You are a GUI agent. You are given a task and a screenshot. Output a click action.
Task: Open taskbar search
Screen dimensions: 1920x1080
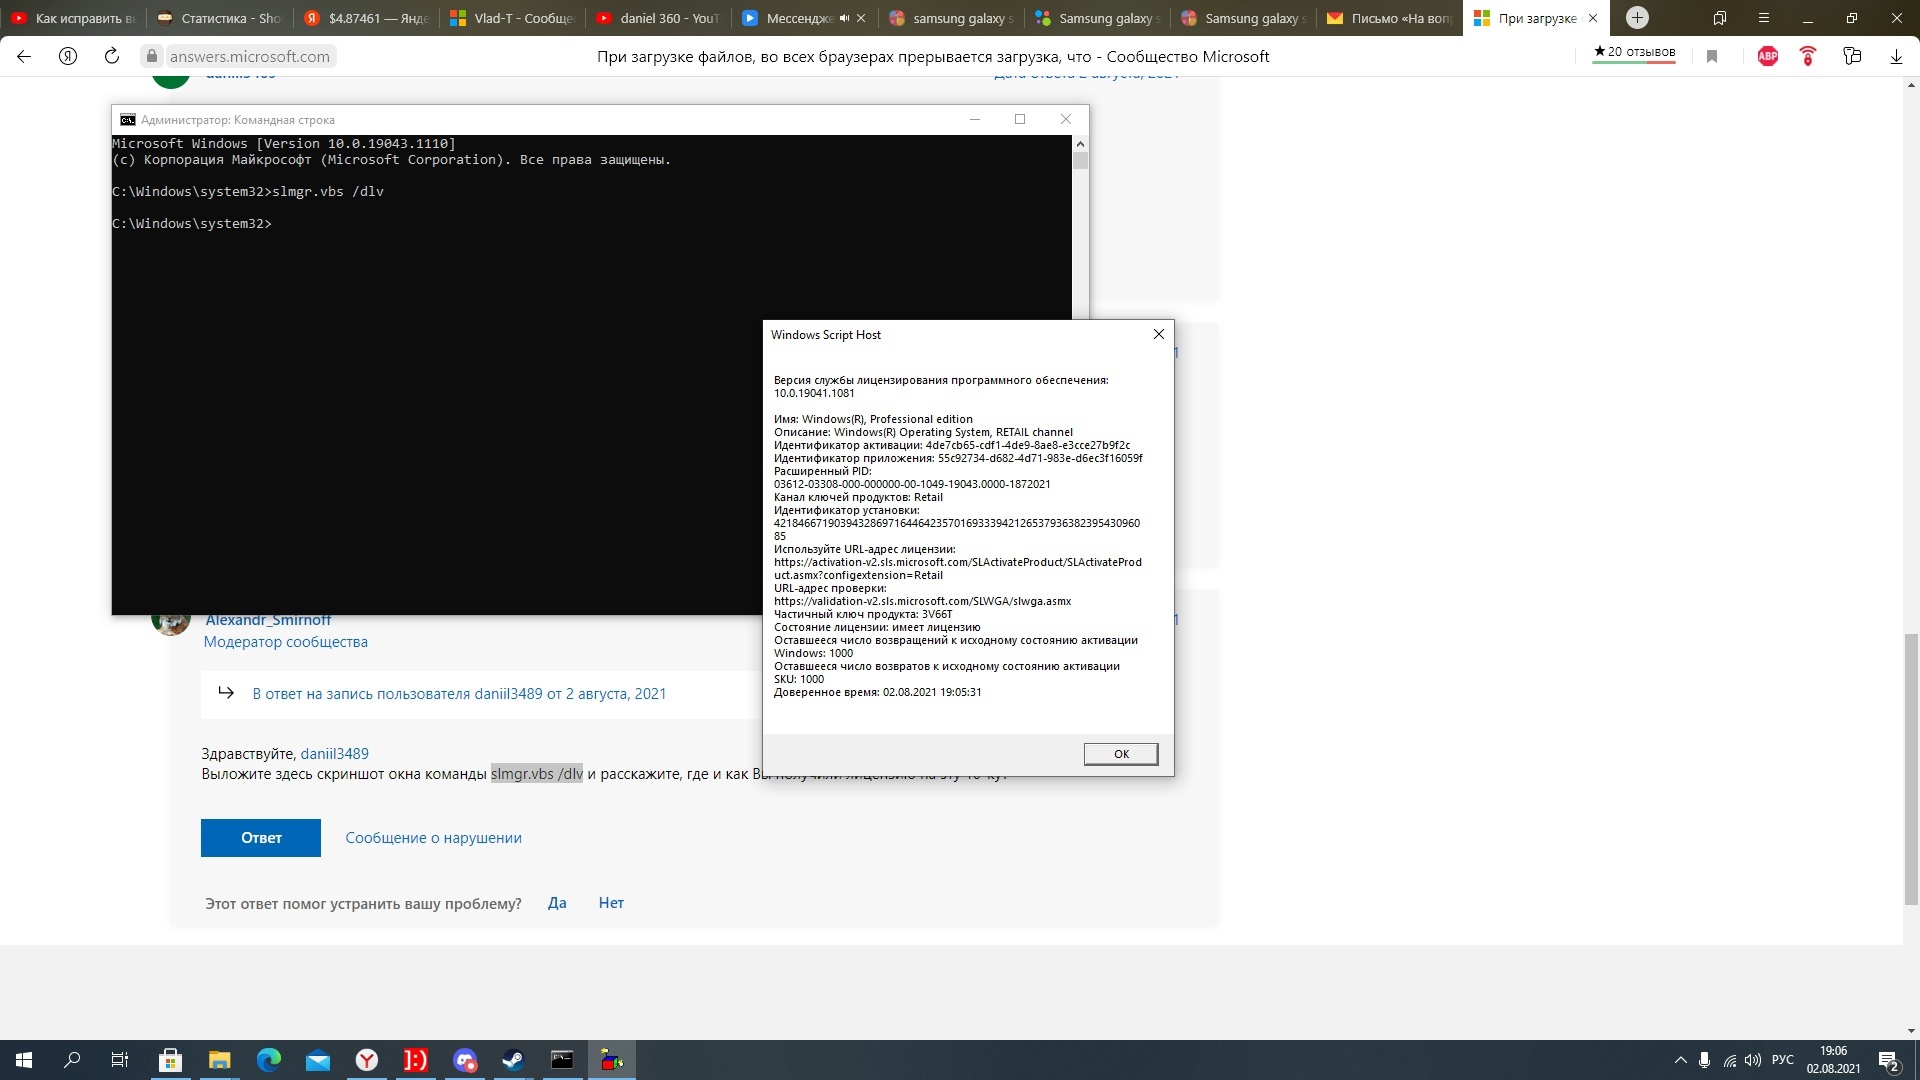(x=72, y=1060)
